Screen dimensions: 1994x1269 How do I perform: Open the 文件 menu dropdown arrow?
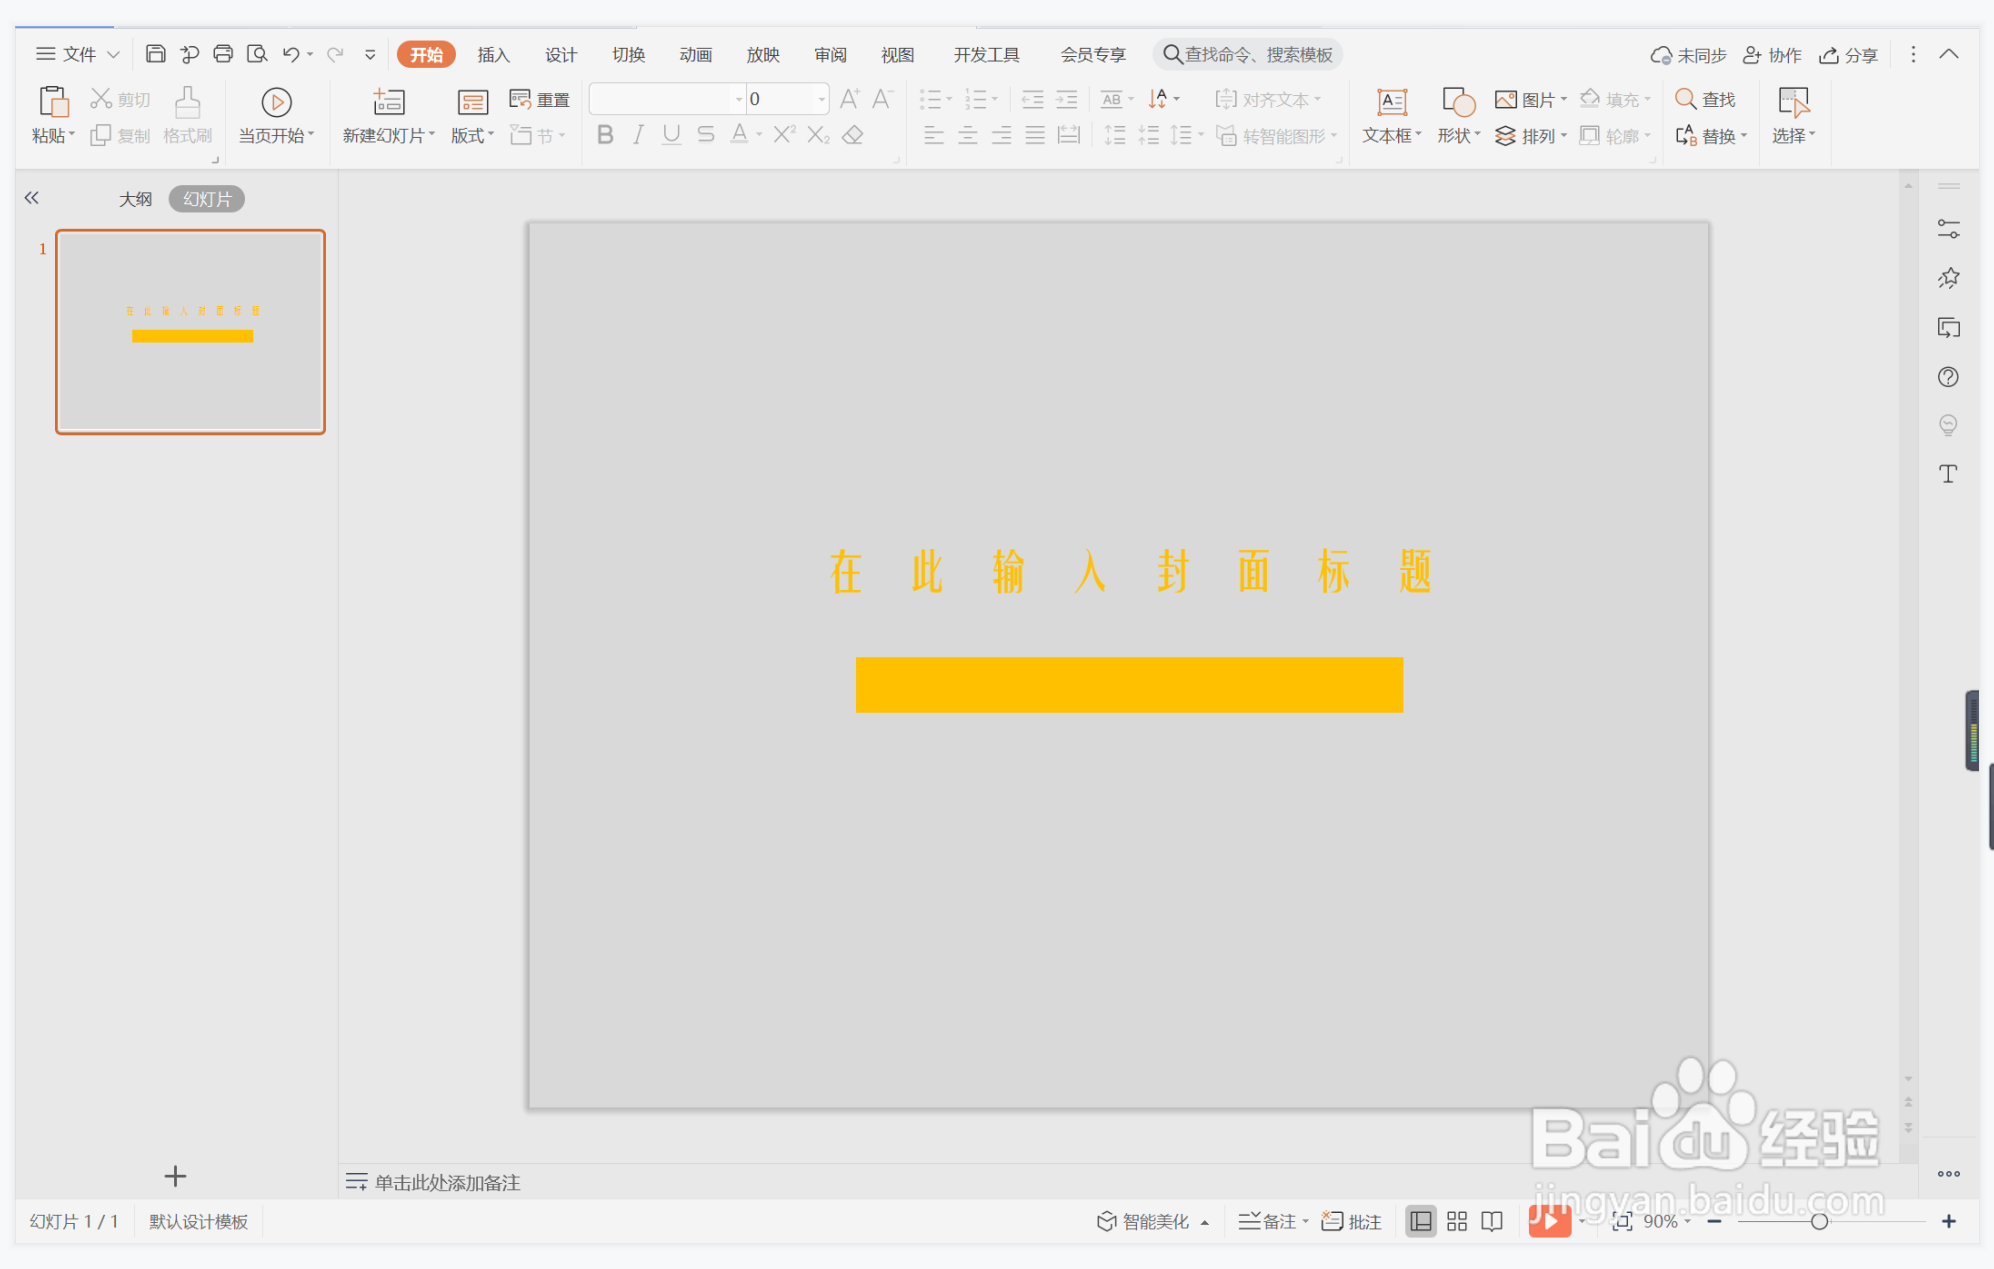[114, 54]
